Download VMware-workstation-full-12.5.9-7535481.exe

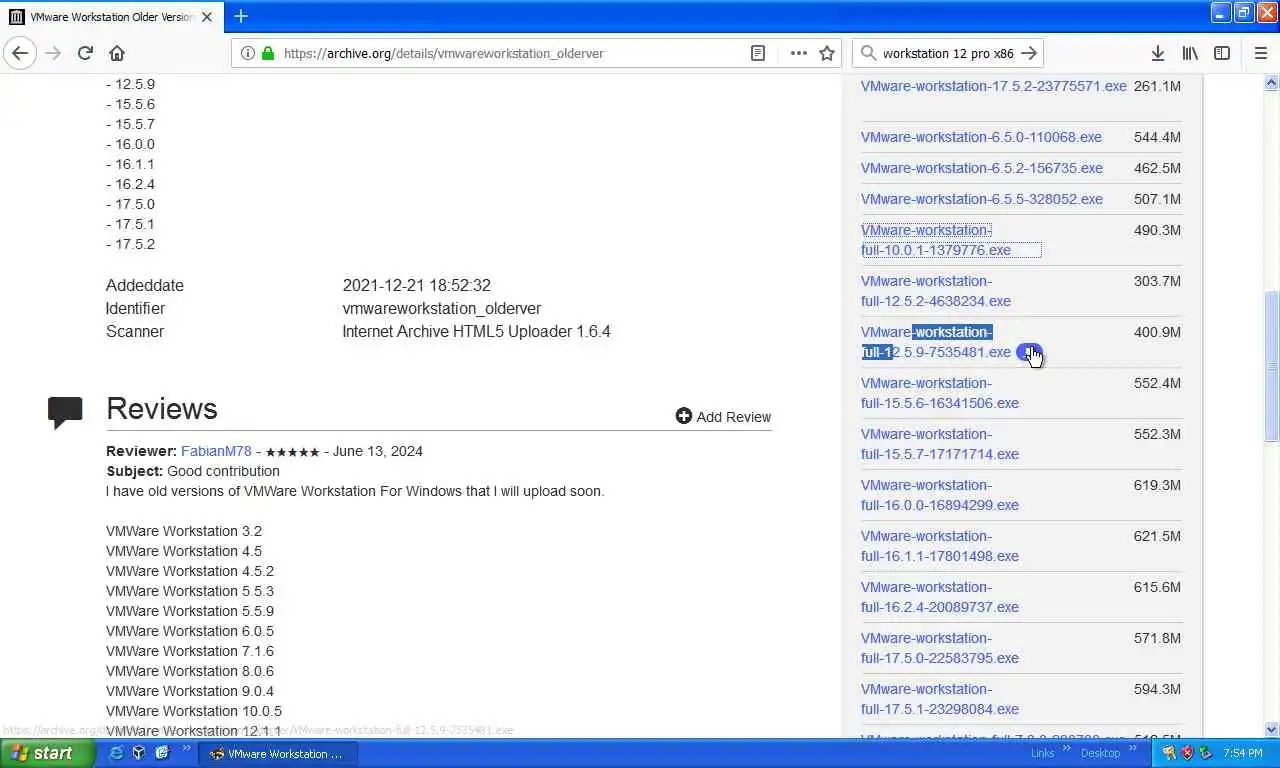936,342
